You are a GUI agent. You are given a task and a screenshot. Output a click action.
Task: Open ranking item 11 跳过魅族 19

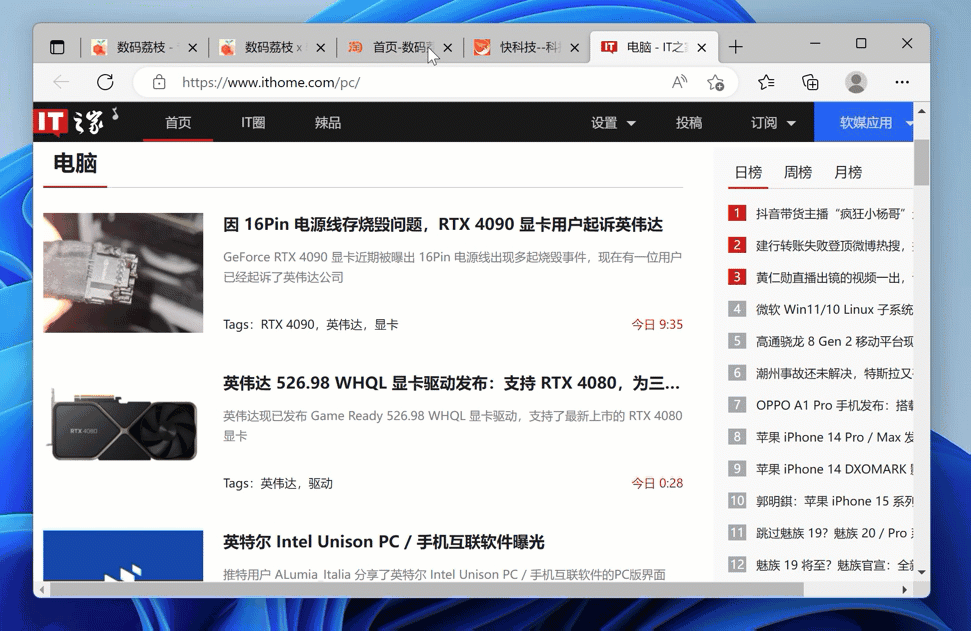(x=834, y=533)
